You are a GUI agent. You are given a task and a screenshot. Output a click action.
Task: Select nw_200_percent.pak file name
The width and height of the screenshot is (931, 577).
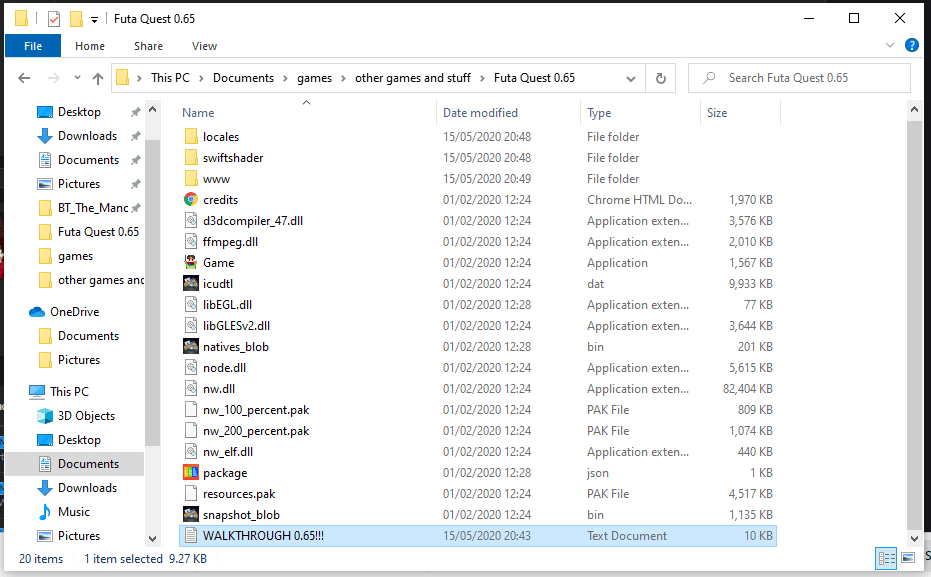(x=256, y=431)
